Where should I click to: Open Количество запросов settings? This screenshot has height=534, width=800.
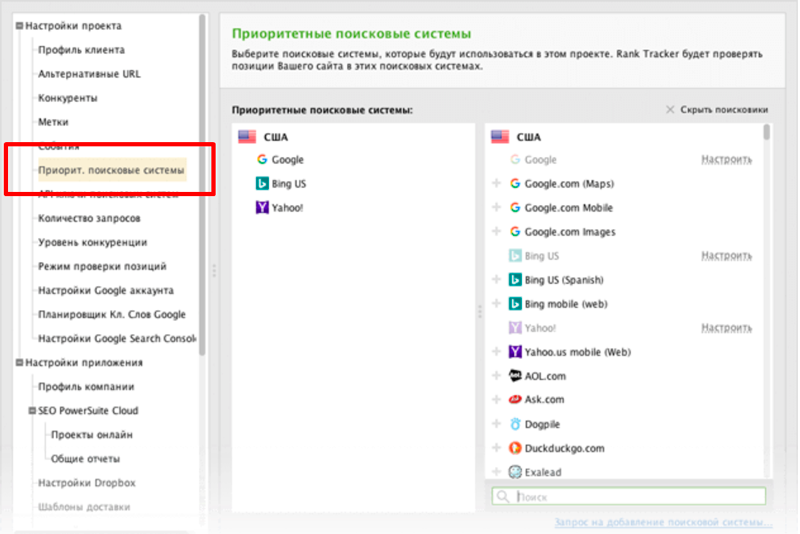coord(89,218)
